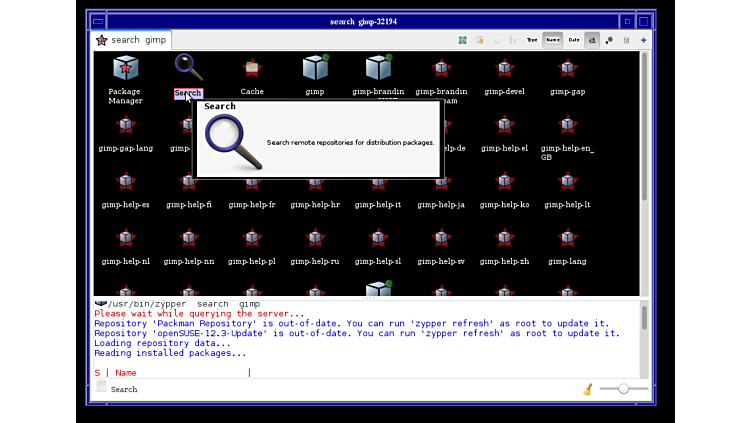
Task: Click the 'Loading repository data...' line
Action: pyautogui.click(x=162, y=343)
